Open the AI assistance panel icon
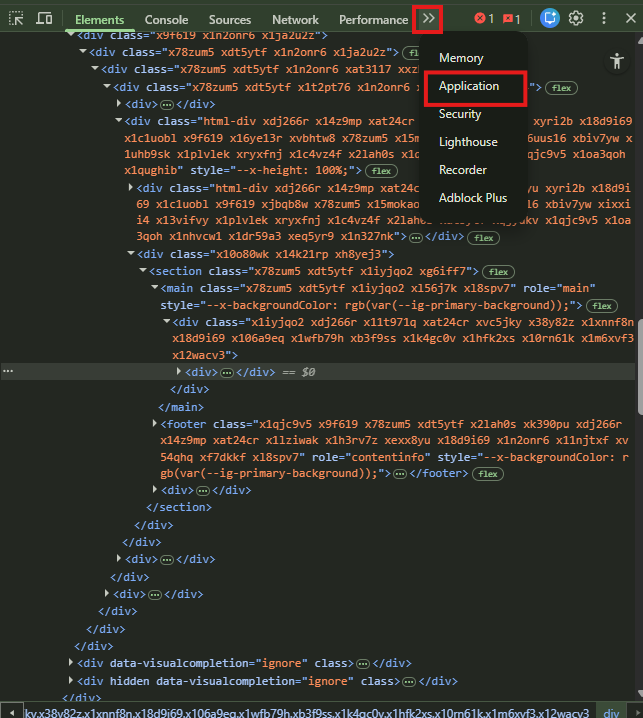The width and height of the screenshot is (643, 718). tap(550, 18)
